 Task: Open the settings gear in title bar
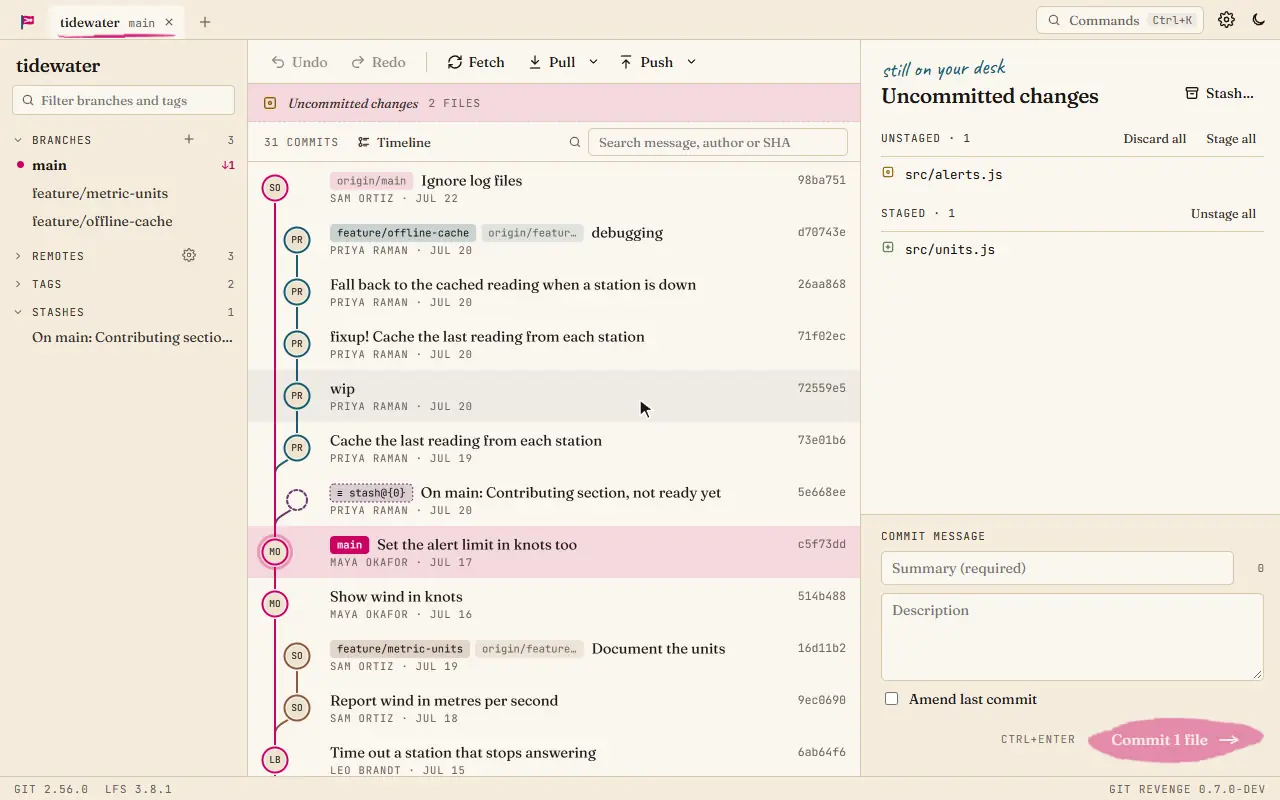[x=1226, y=20]
